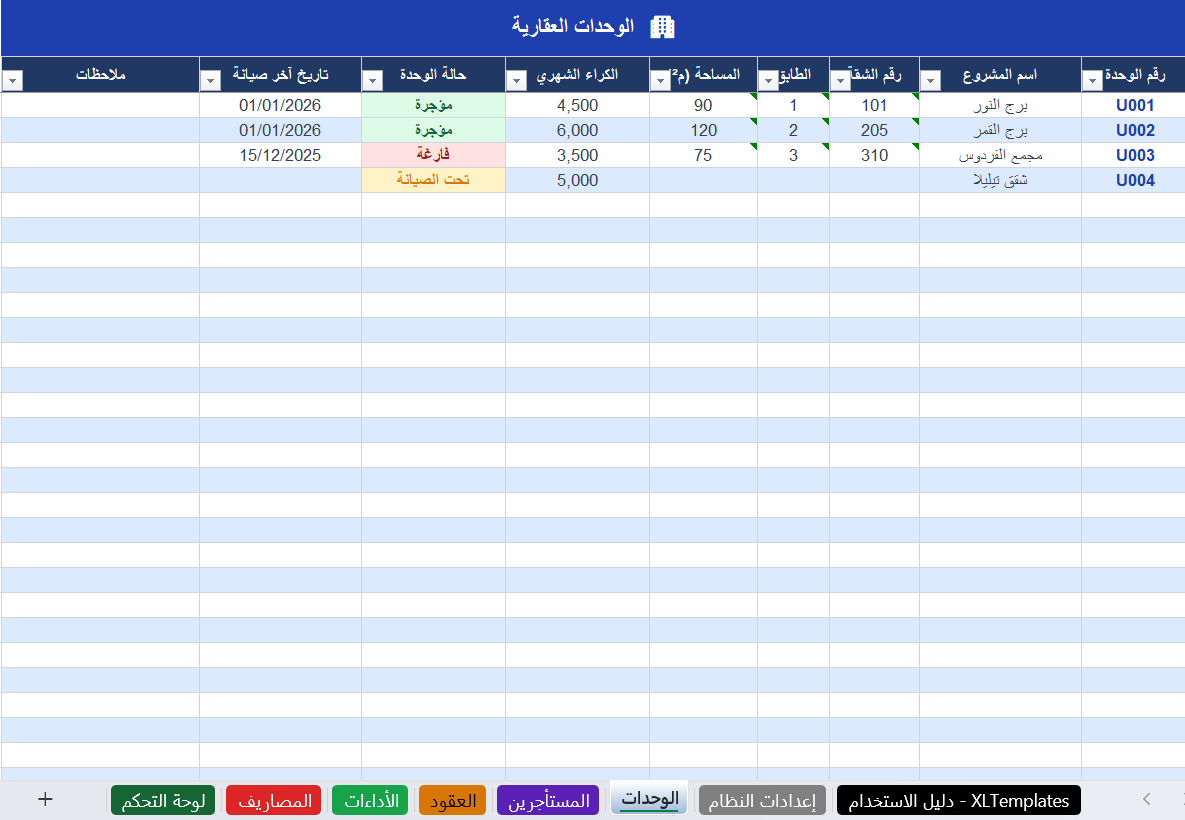This screenshot has height=820, width=1185.
Task: Select maintenance date 01/01/2026 in U001 row
Action: point(280,105)
